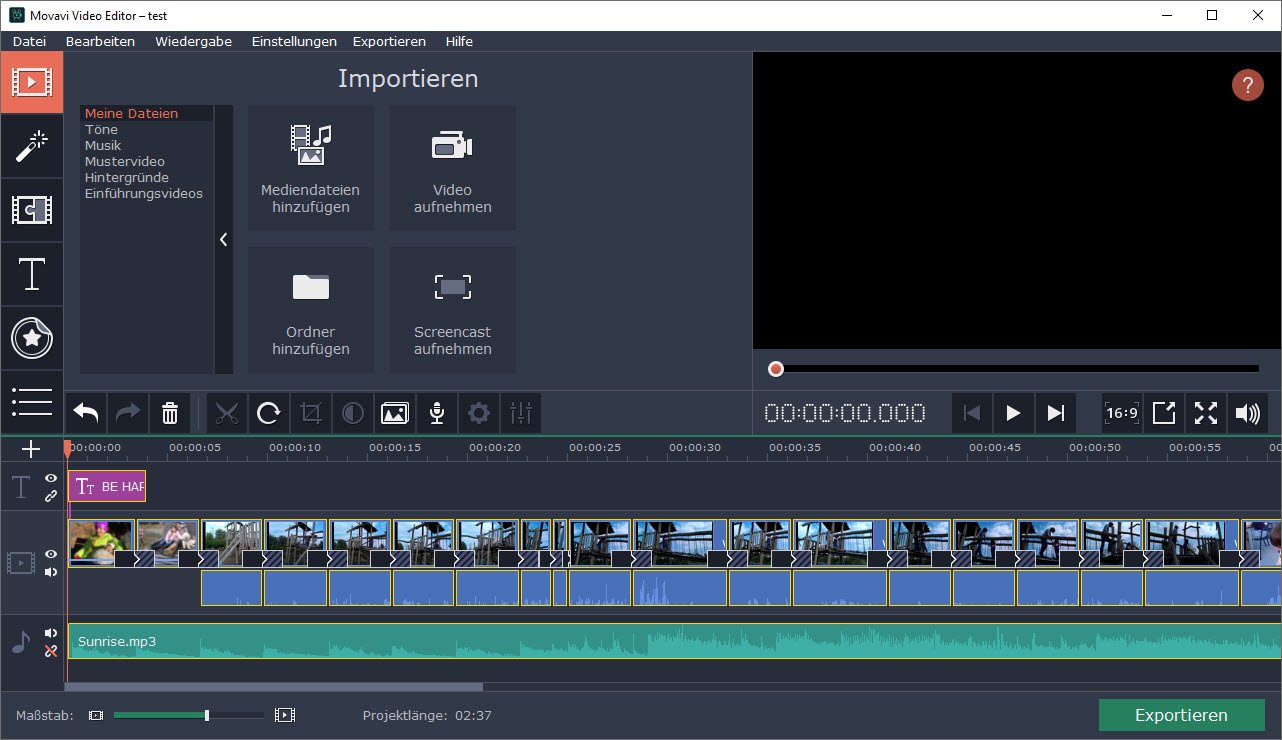This screenshot has width=1282, height=740.
Task: Delete selected clip with trash icon
Action: click(x=170, y=413)
